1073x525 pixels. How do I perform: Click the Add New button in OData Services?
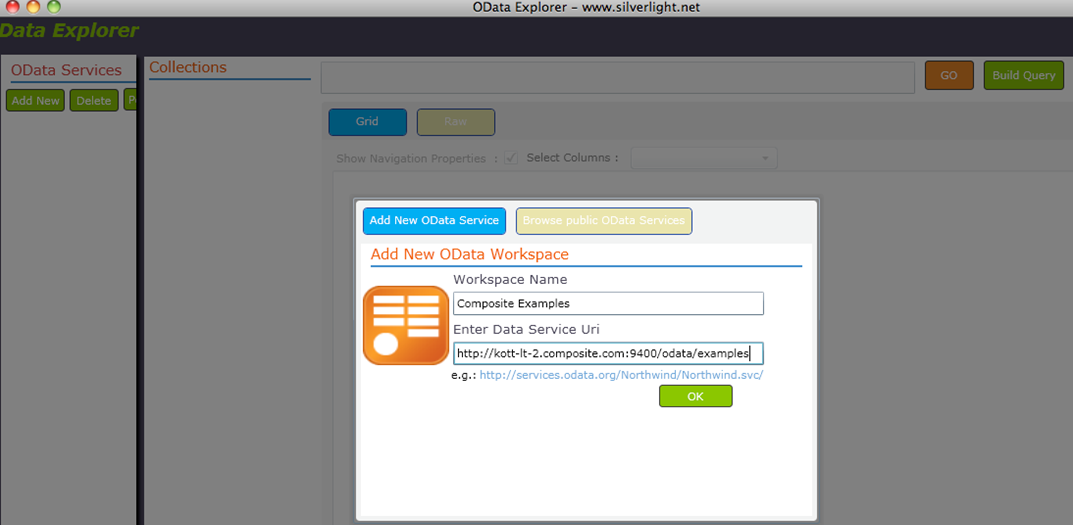[x=36, y=101]
